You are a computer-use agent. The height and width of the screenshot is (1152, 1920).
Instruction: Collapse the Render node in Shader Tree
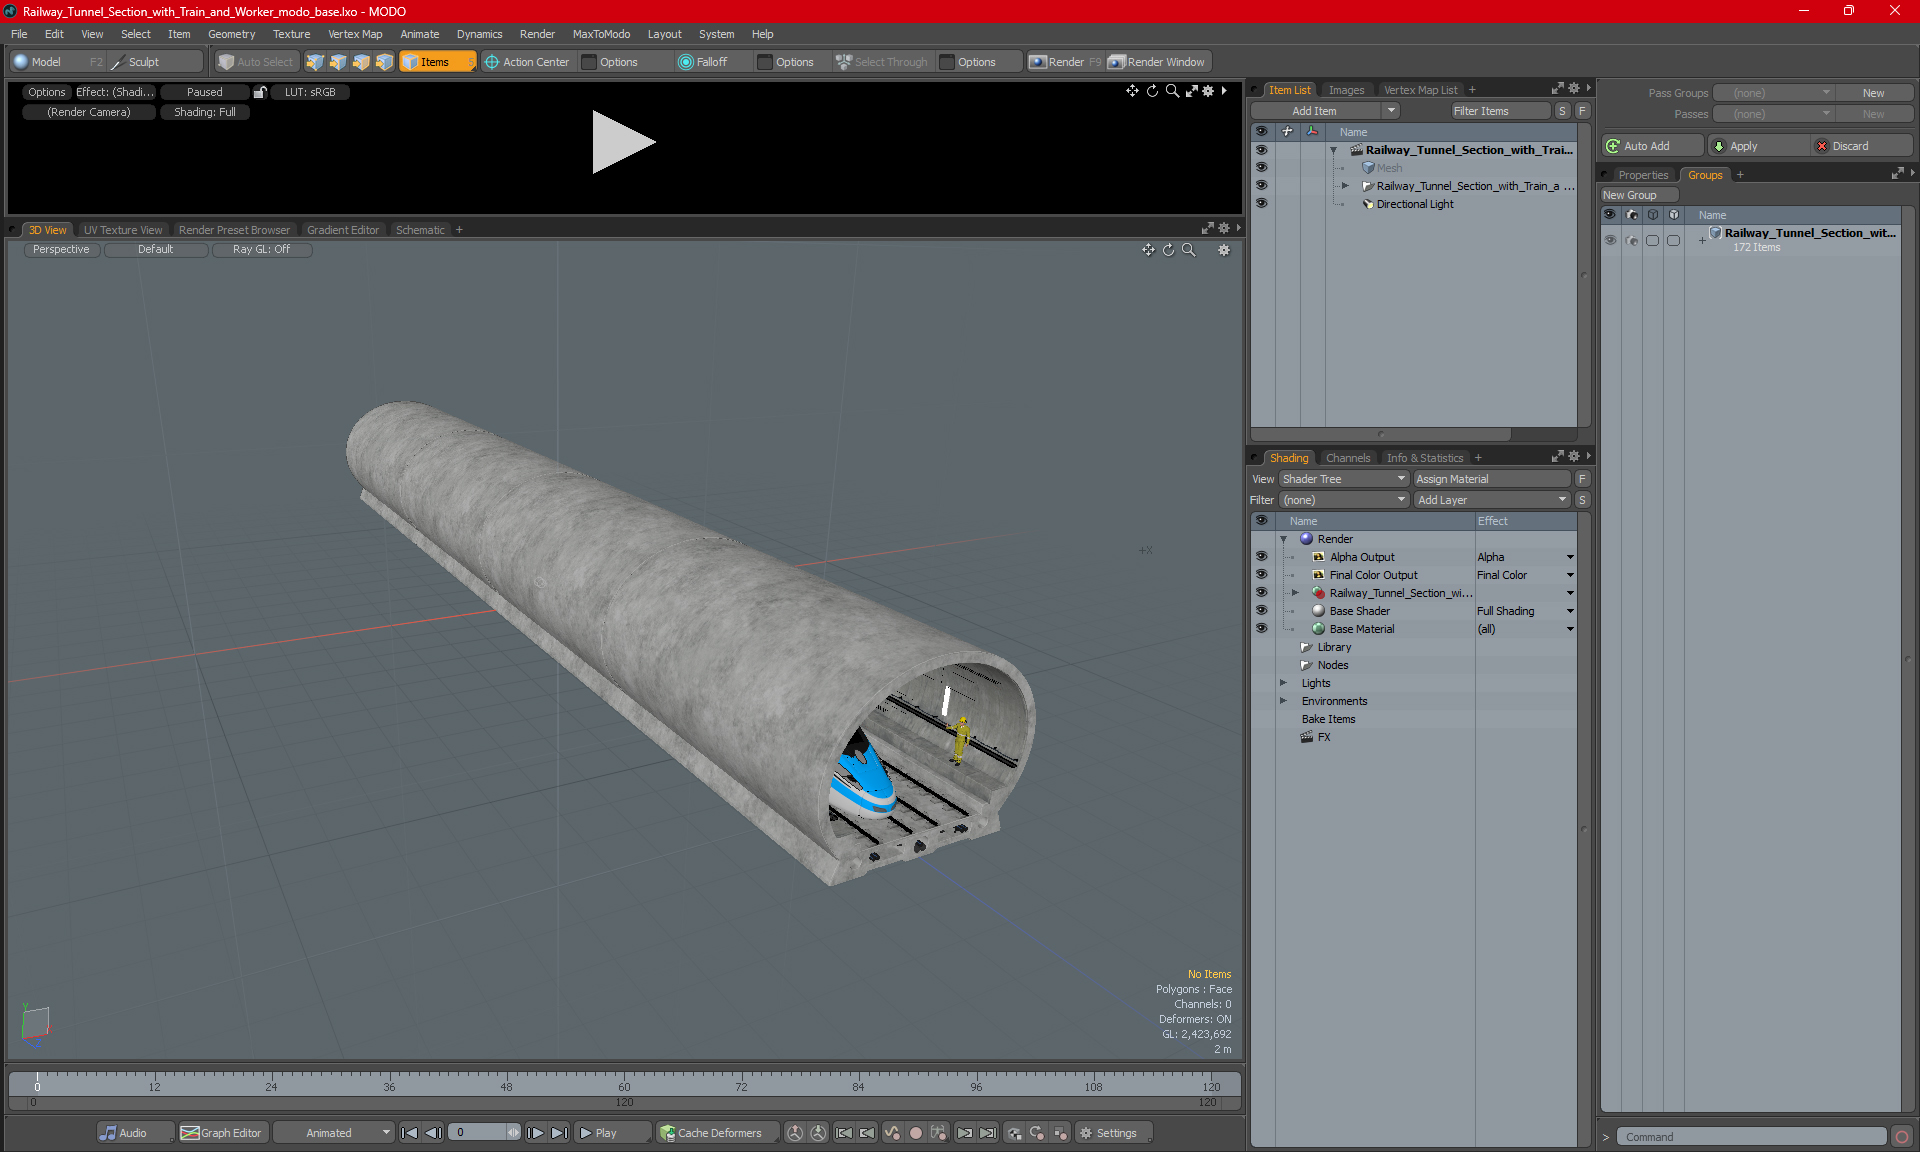1284,539
